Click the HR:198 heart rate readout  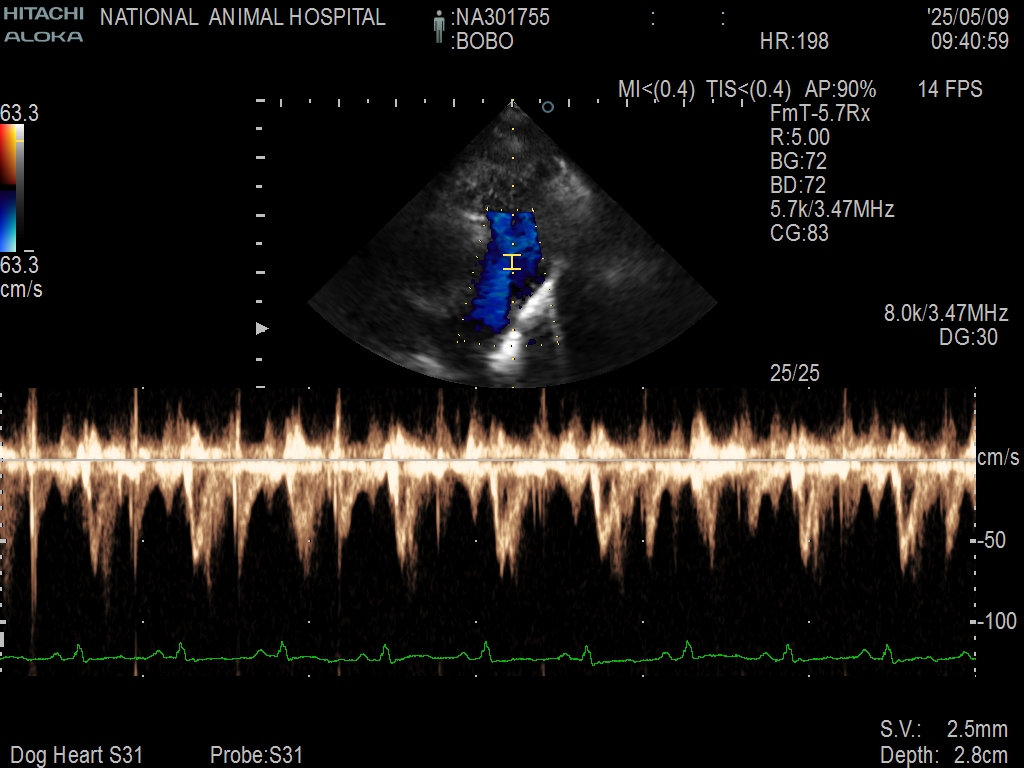click(x=794, y=42)
